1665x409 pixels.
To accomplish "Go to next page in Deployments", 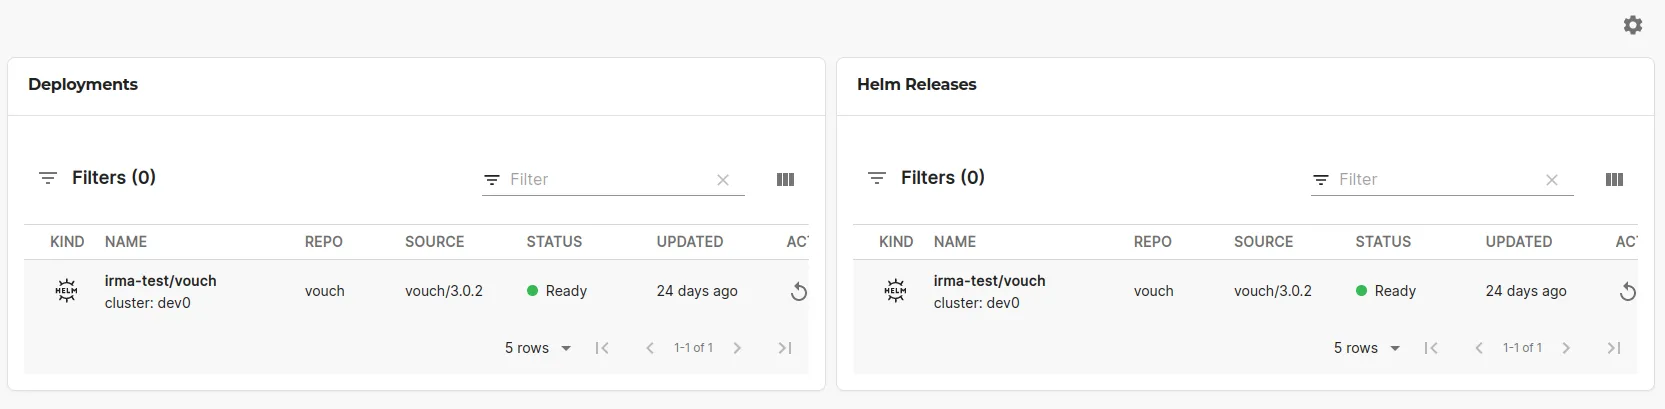I will click(737, 348).
